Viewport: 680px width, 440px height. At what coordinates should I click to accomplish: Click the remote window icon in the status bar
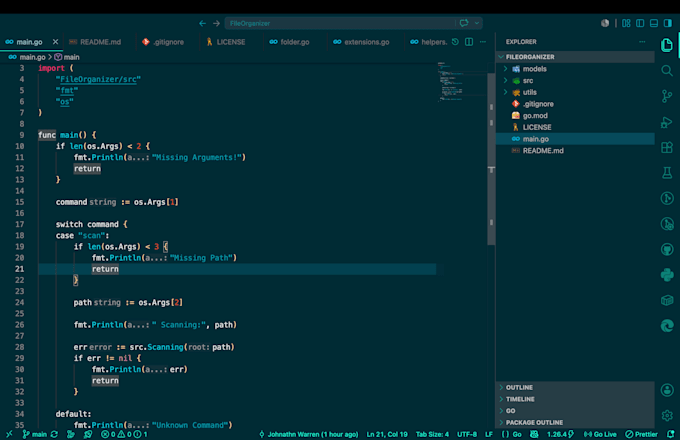[9, 434]
